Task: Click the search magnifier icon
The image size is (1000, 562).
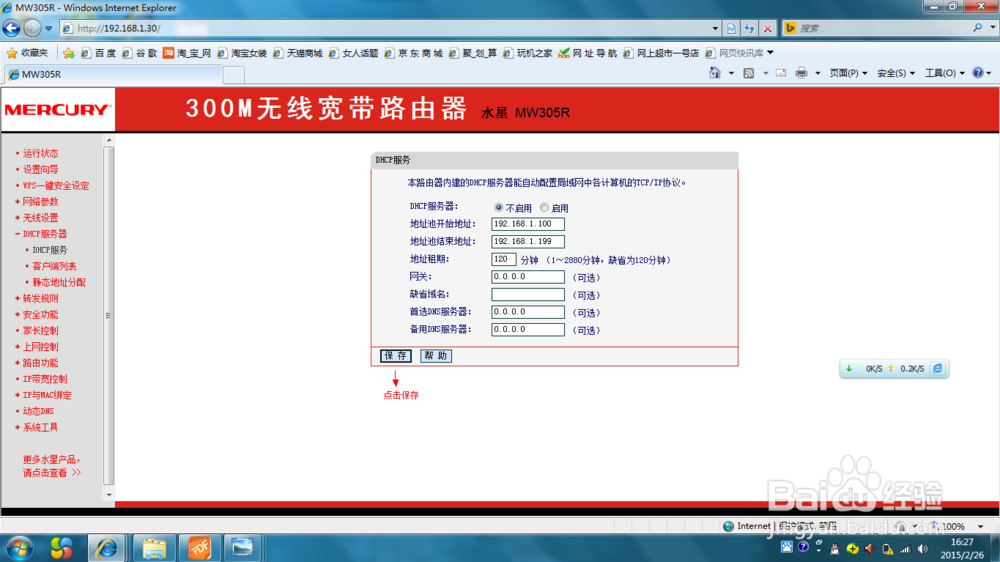Action: pyautogui.click(x=977, y=28)
